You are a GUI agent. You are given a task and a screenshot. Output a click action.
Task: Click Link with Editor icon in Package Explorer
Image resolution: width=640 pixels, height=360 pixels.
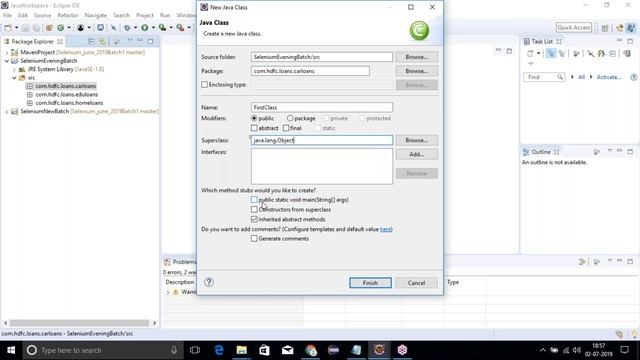pos(102,42)
